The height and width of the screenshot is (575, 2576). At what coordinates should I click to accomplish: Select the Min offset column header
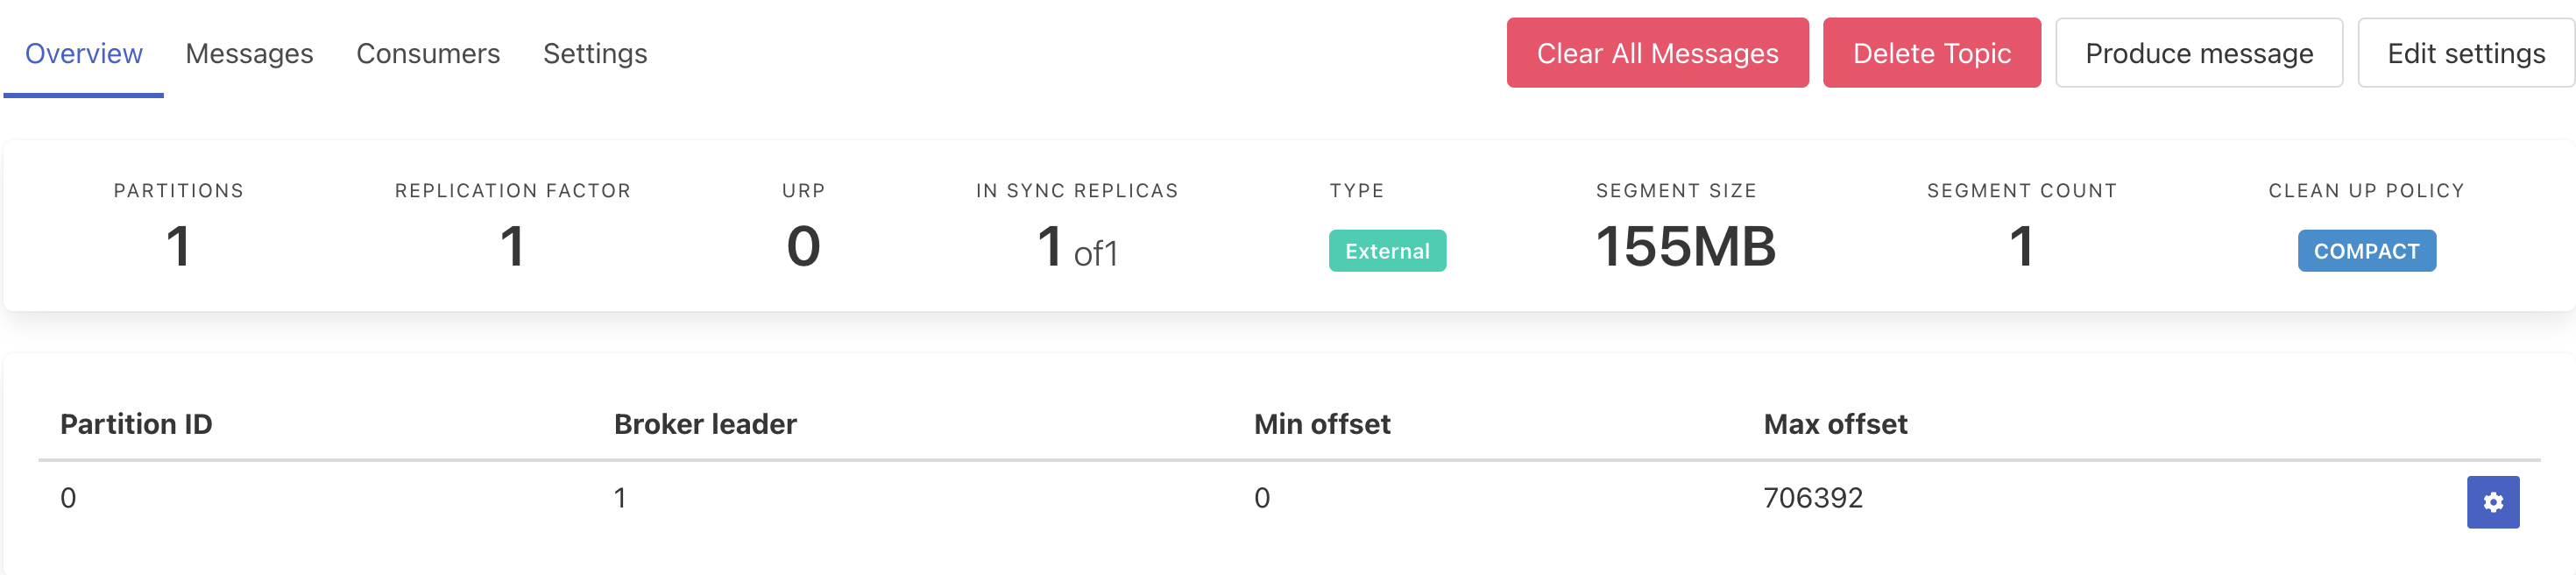1323,424
